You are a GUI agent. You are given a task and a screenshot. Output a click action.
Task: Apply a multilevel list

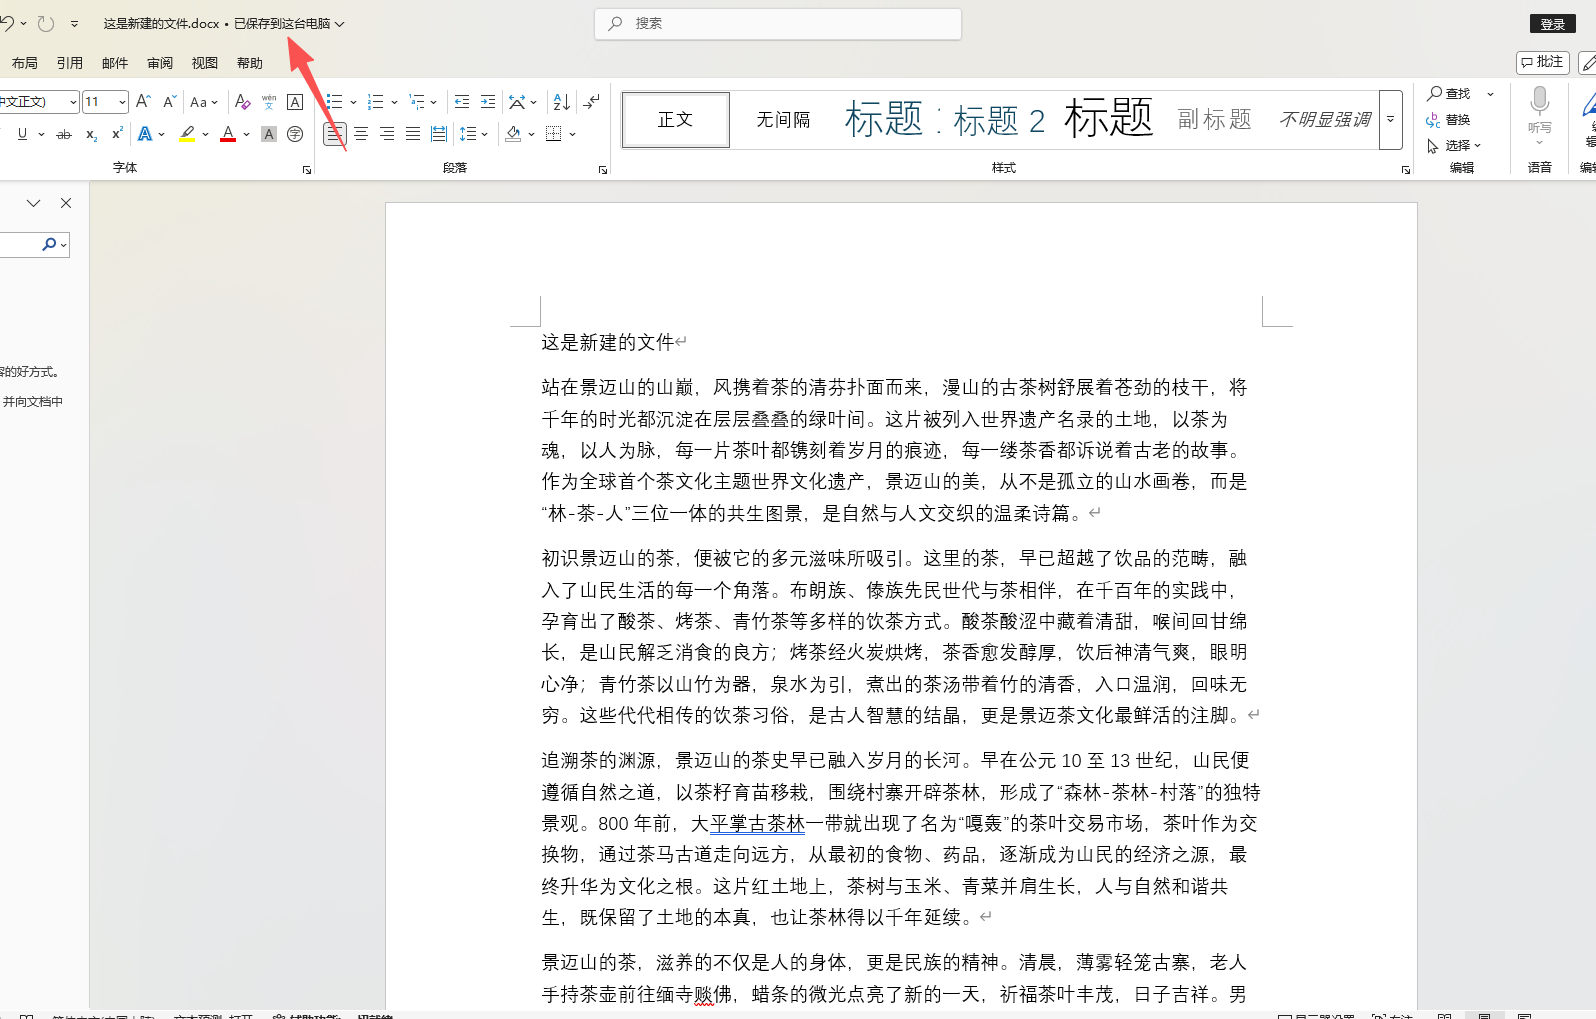[417, 101]
